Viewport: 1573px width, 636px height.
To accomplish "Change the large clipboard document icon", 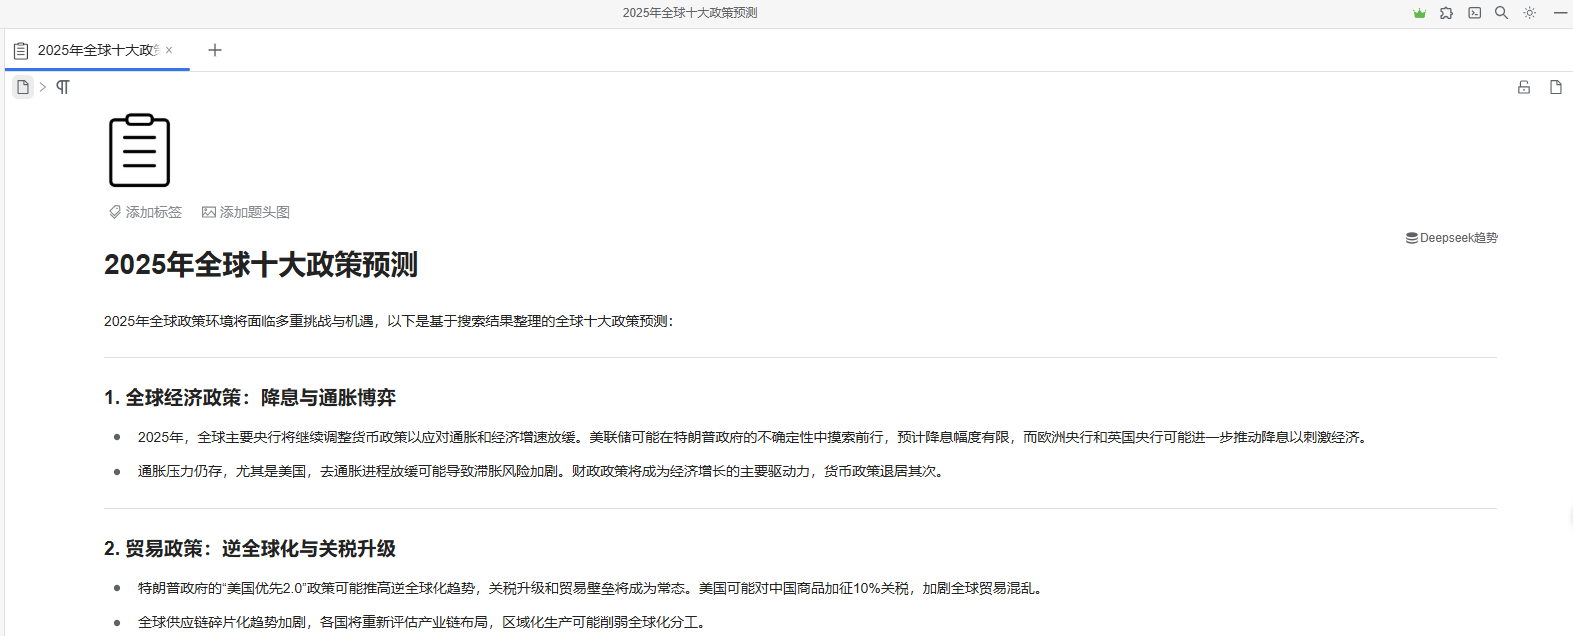I will [x=139, y=150].
